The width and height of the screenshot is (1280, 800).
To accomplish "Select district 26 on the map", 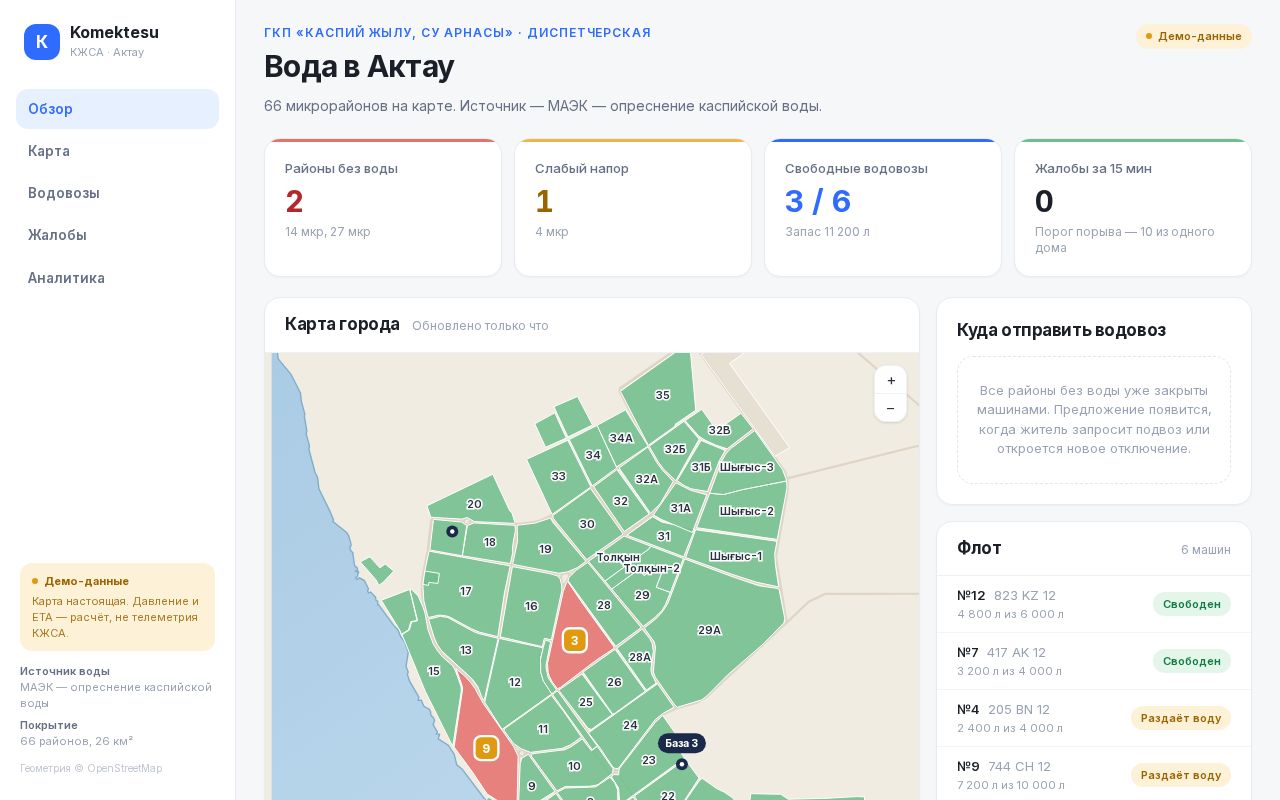I will (614, 682).
